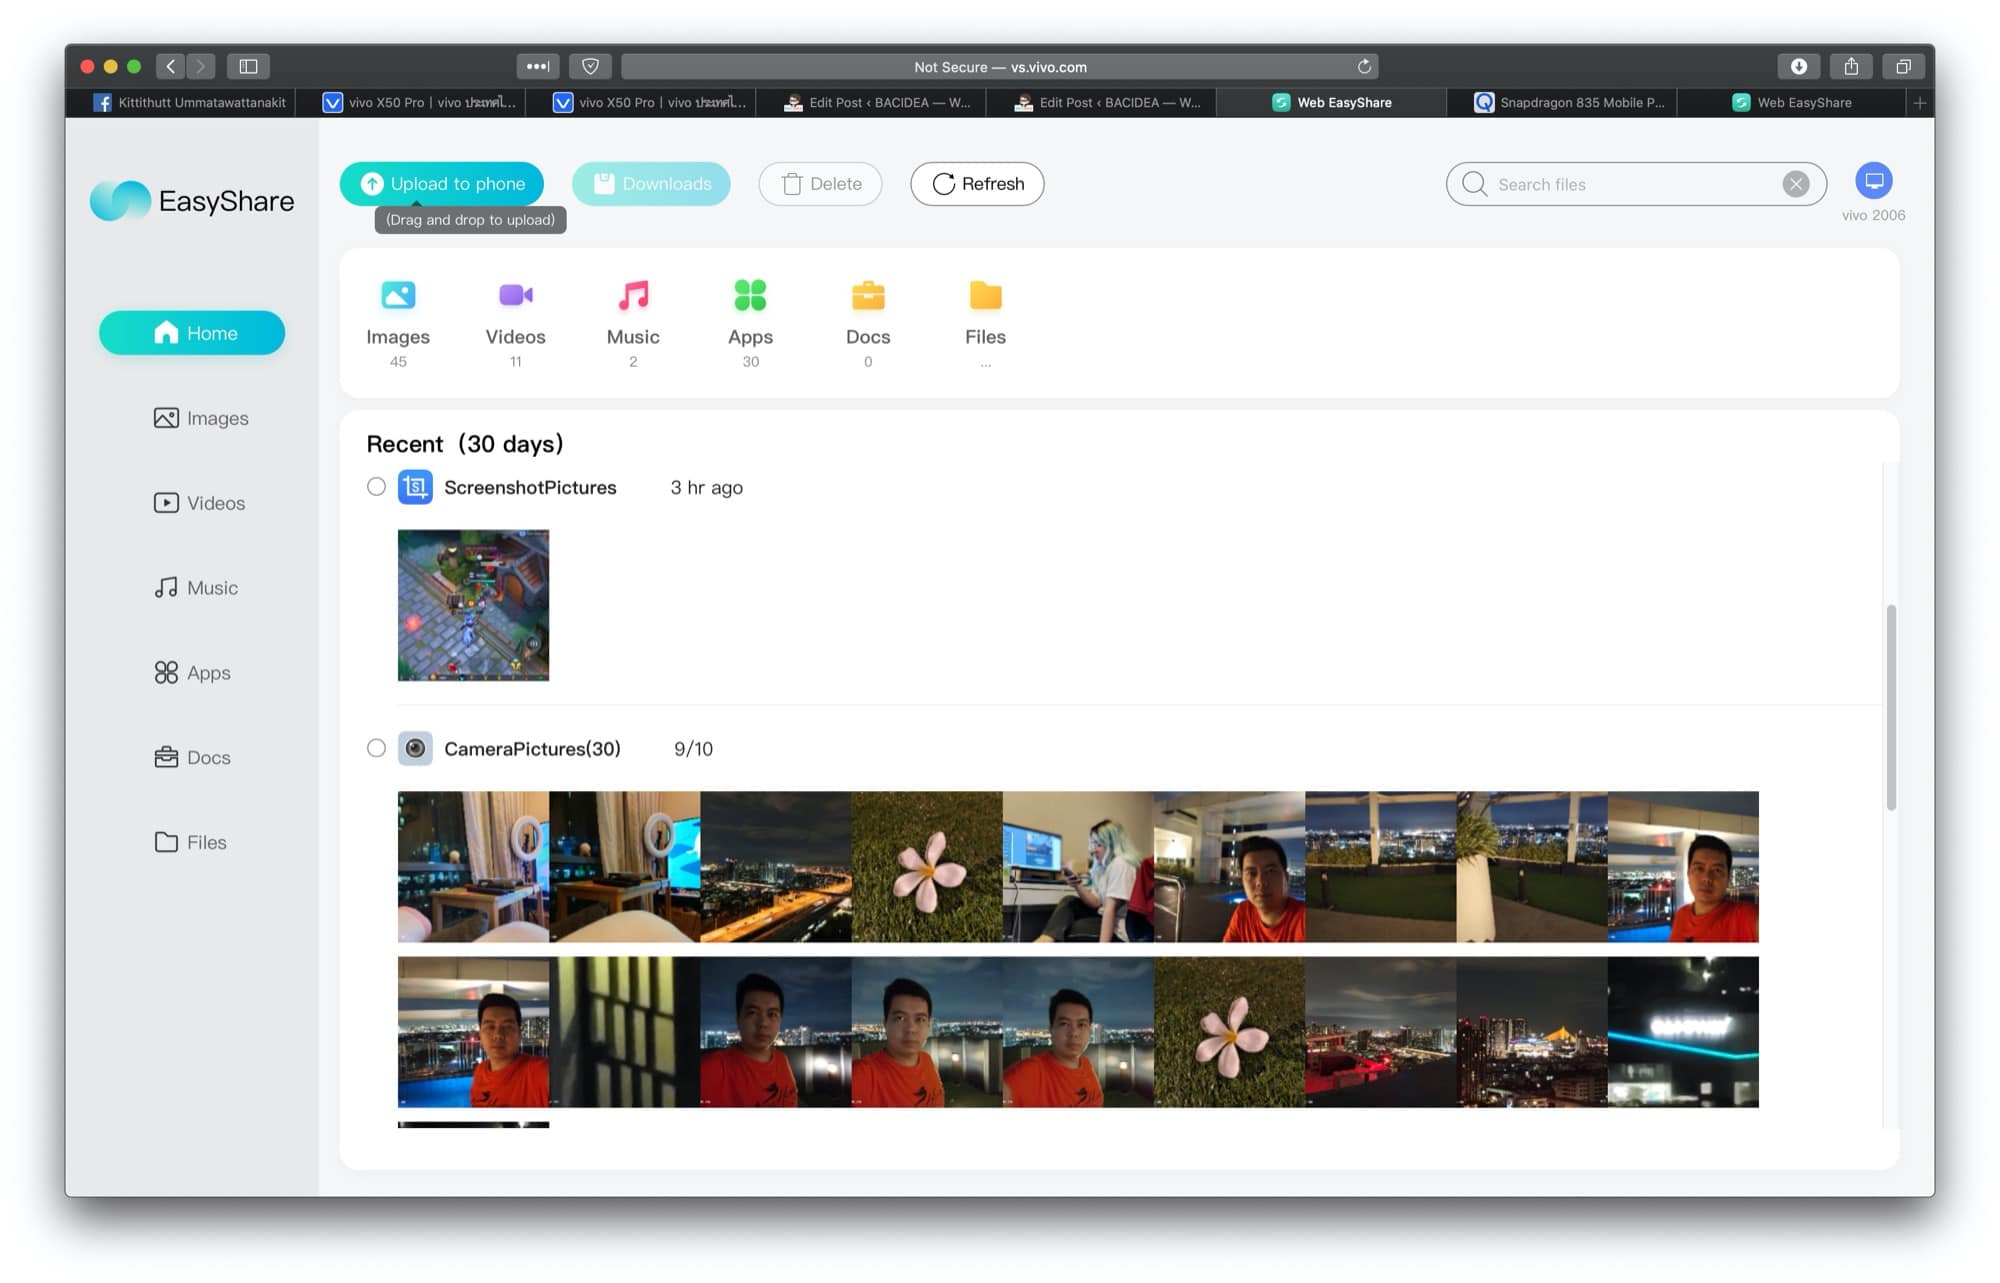Image resolution: width=2000 pixels, height=1283 pixels.
Task: Toggle the Safari sidebar
Action: point(248,66)
